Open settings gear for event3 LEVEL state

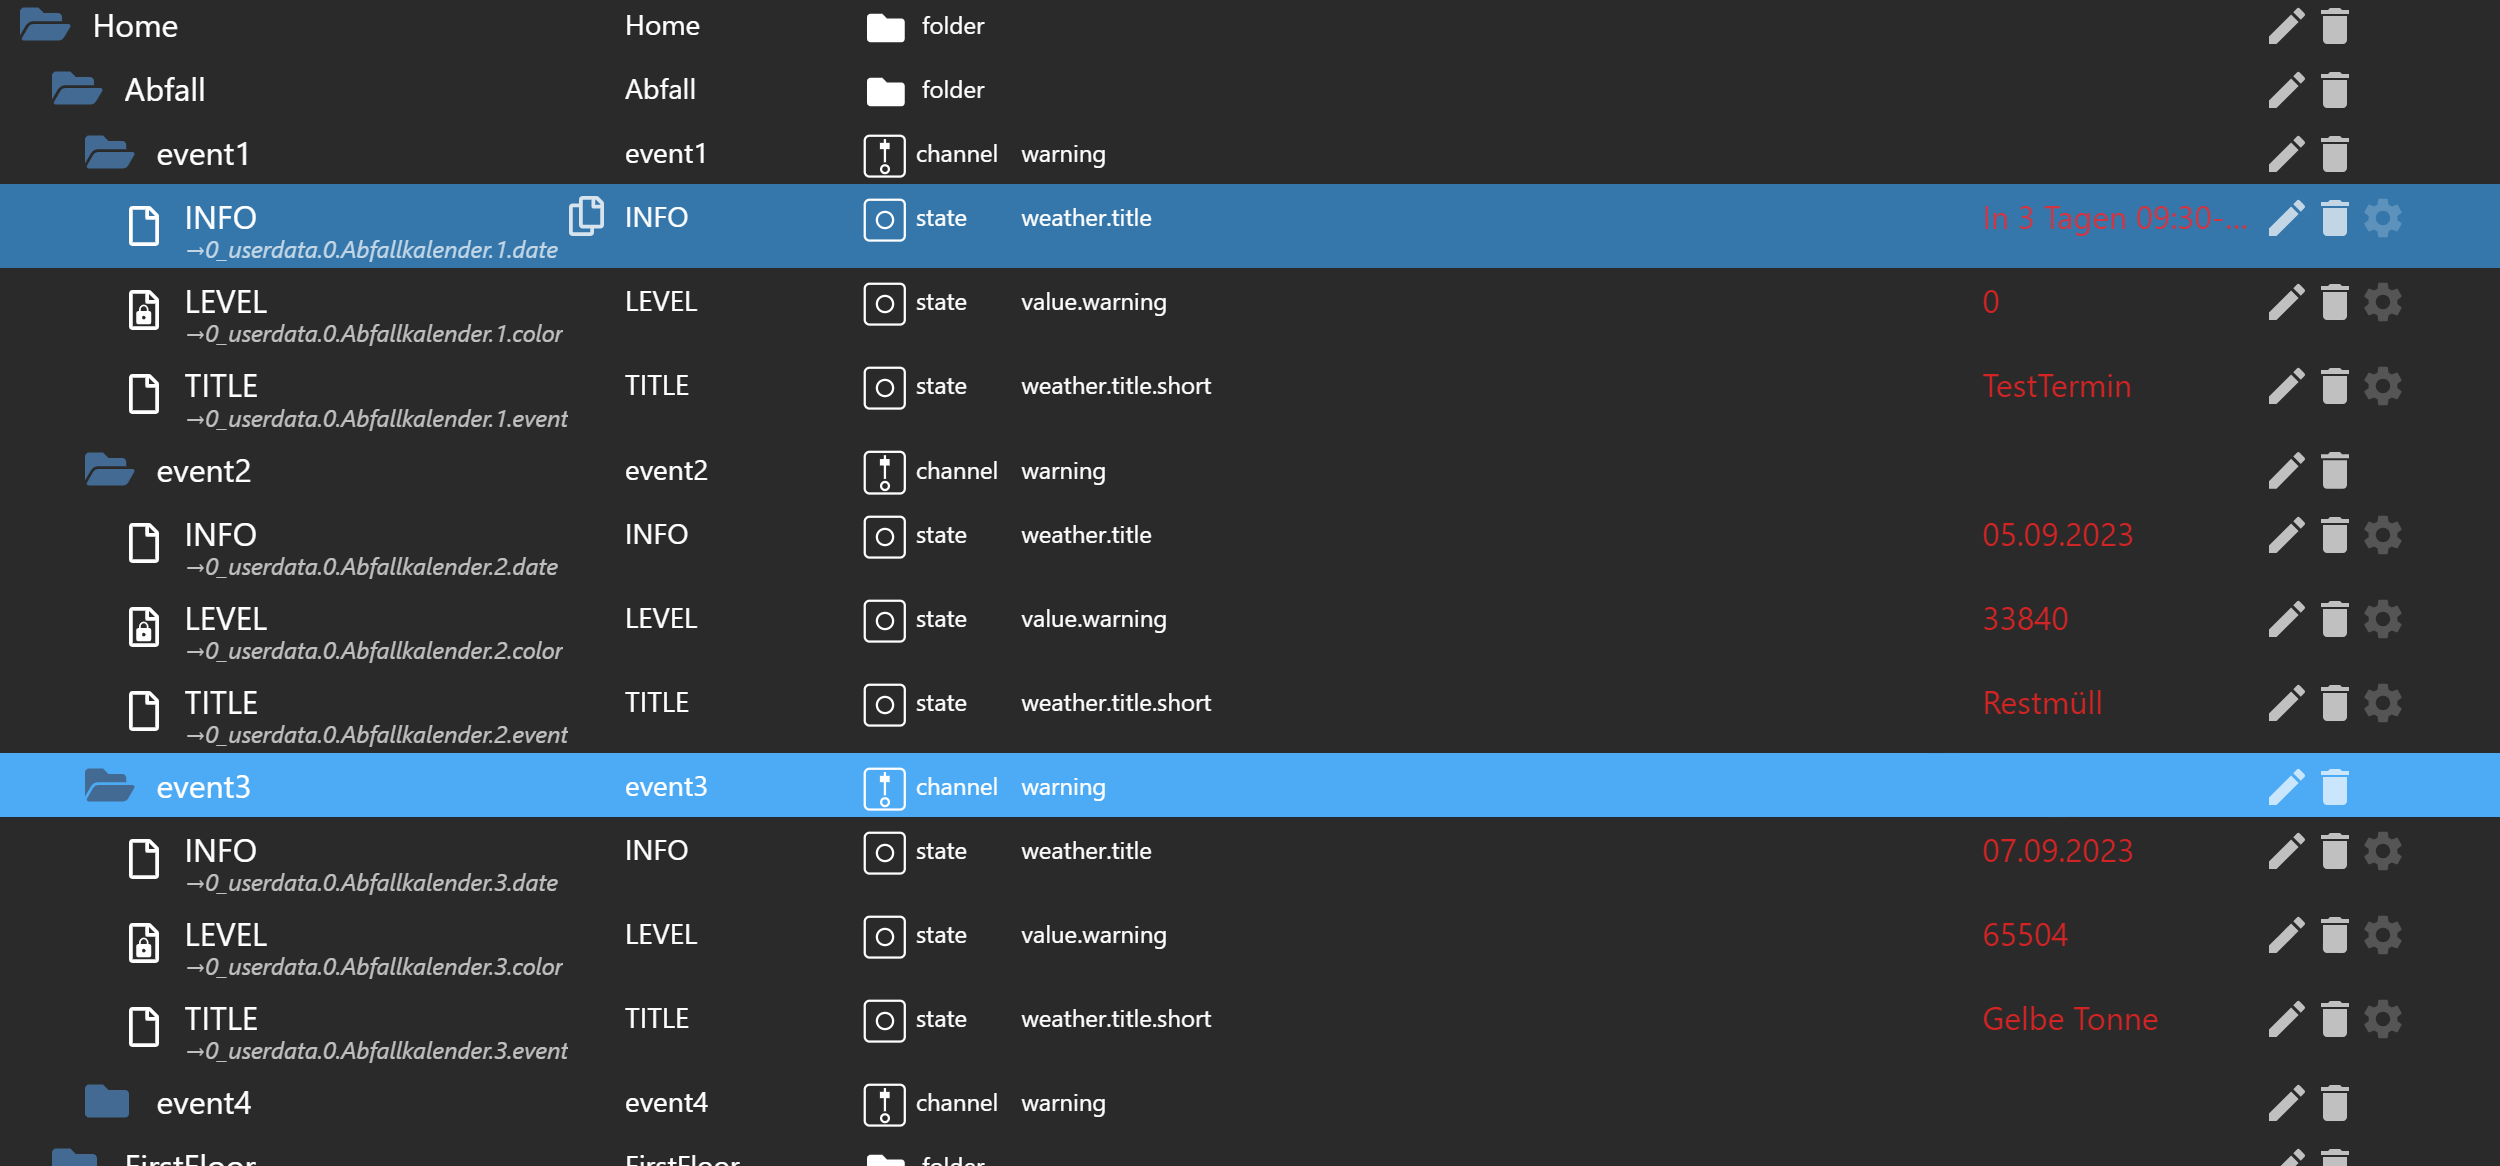(2382, 935)
